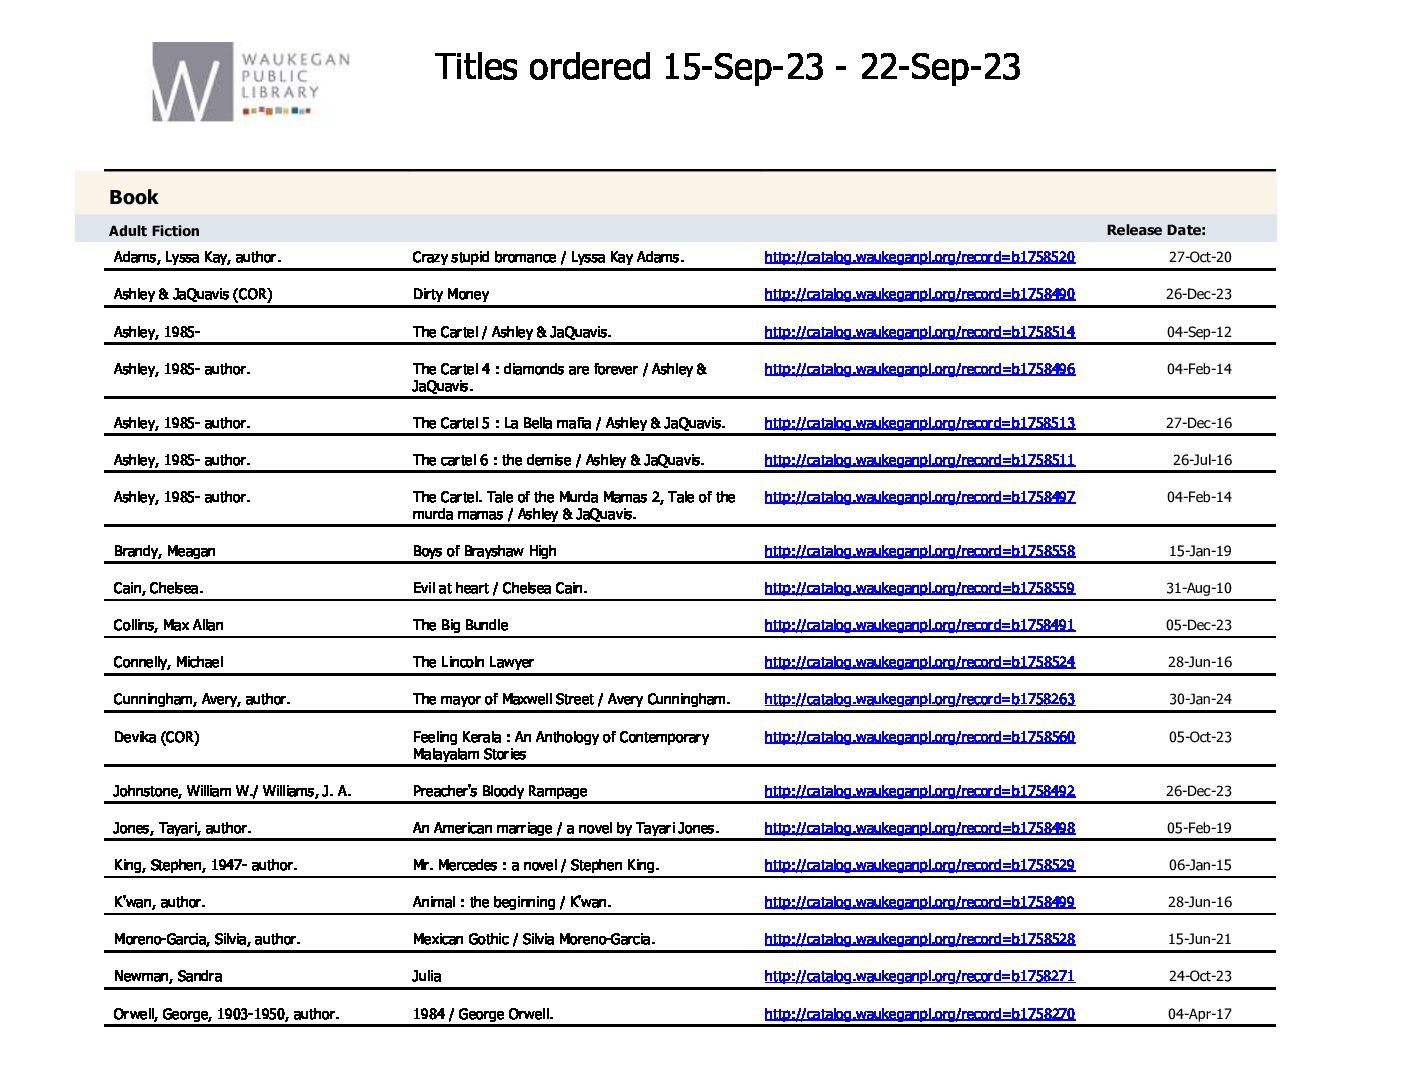Image resolution: width=1408 pixels, height=1088 pixels.
Task: Select author 'Cain, Chelsea.'
Action: click(158, 588)
